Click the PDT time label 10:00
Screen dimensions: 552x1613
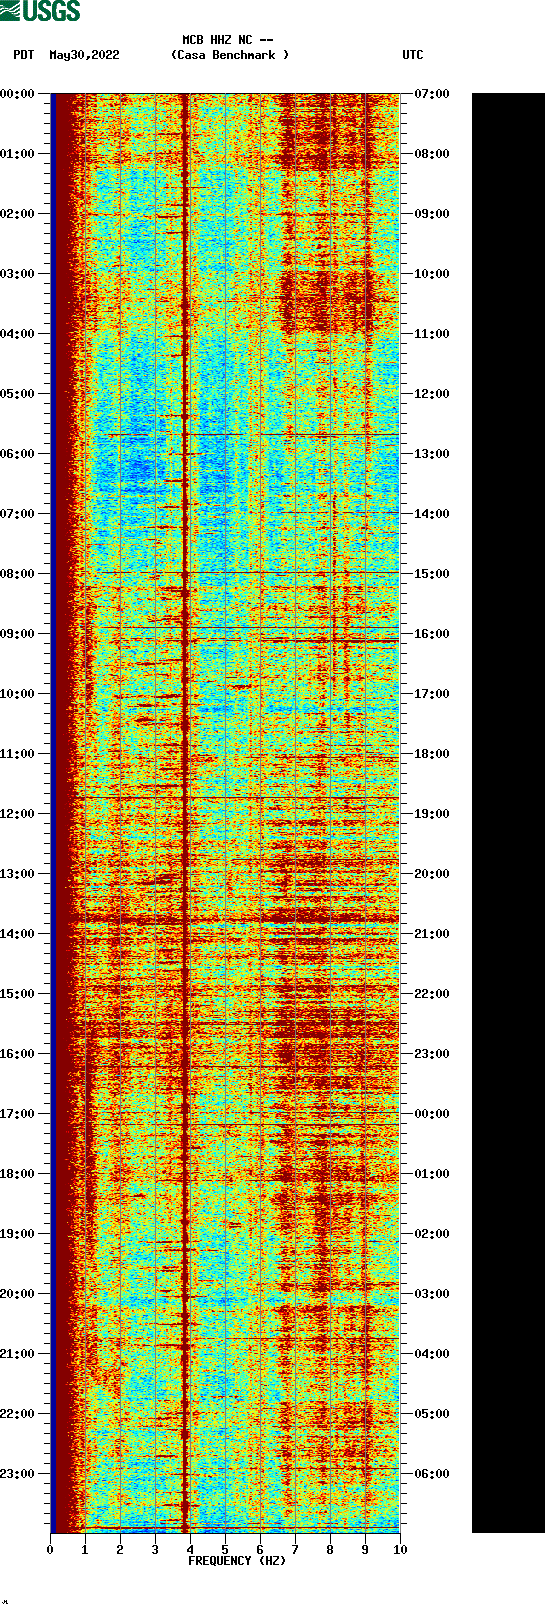coord(18,694)
